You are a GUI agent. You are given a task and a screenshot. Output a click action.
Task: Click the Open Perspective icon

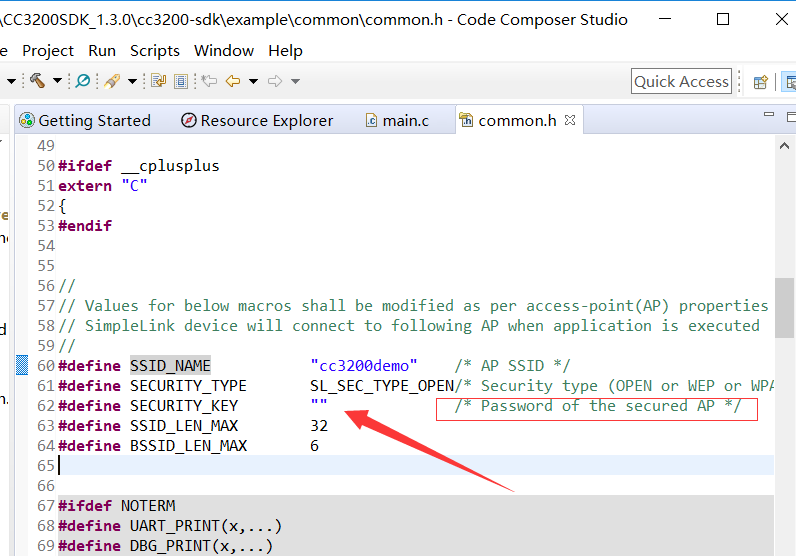760,82
